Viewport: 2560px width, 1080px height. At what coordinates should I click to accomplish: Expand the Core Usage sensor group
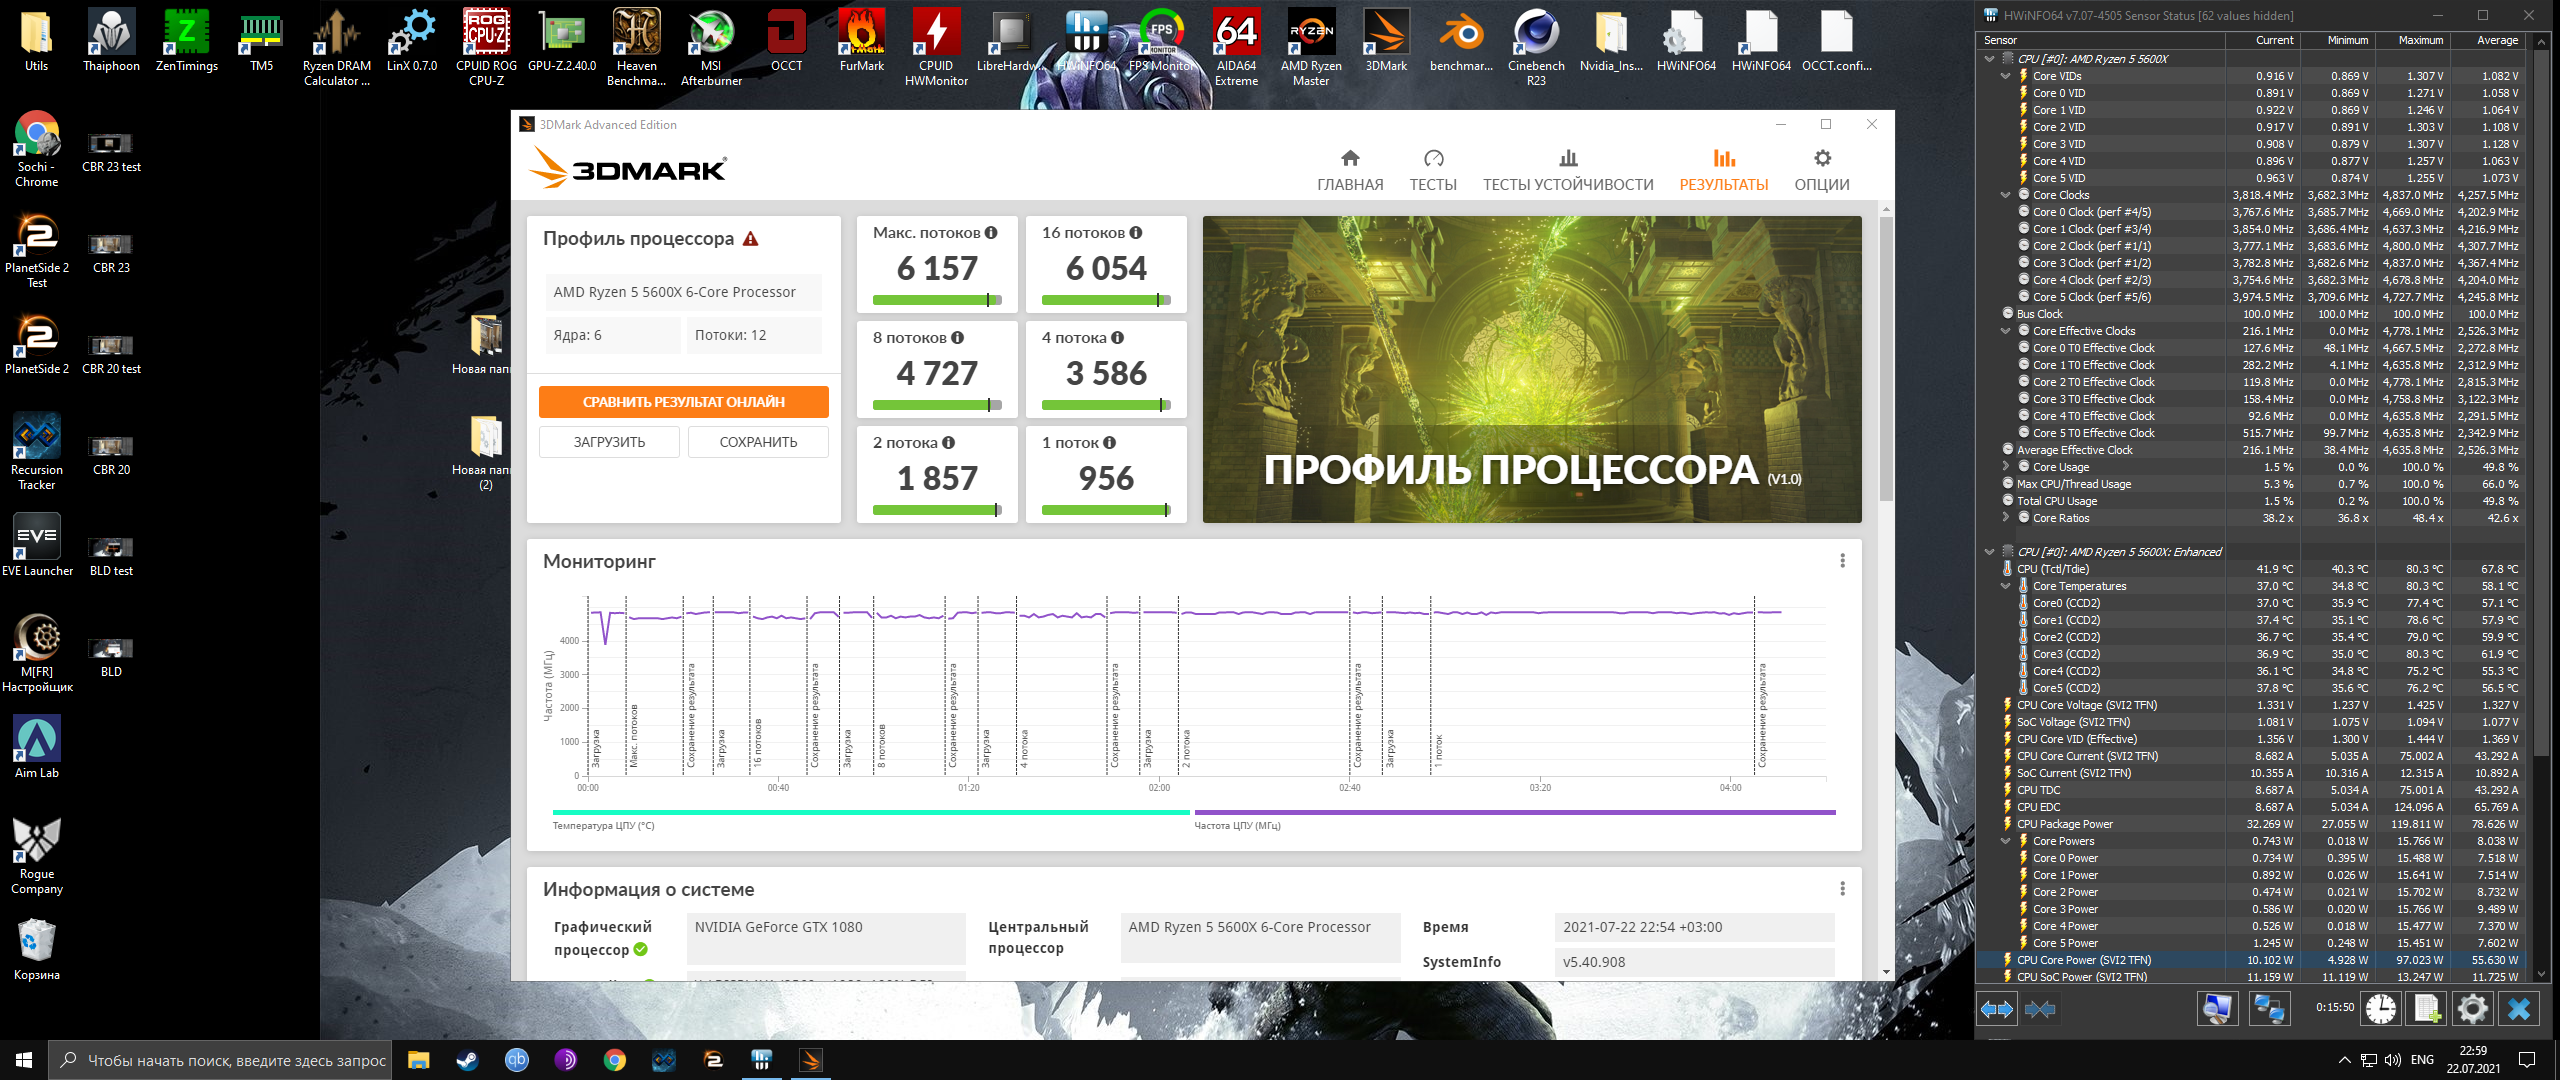coord(2005,467)
